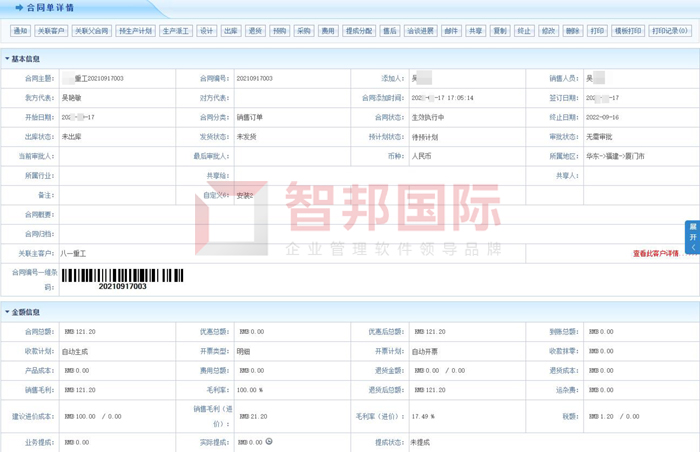This screenshot has height=452, width=700.
Task: Click the 自动开票 value
Action: (x=425, y=352)
